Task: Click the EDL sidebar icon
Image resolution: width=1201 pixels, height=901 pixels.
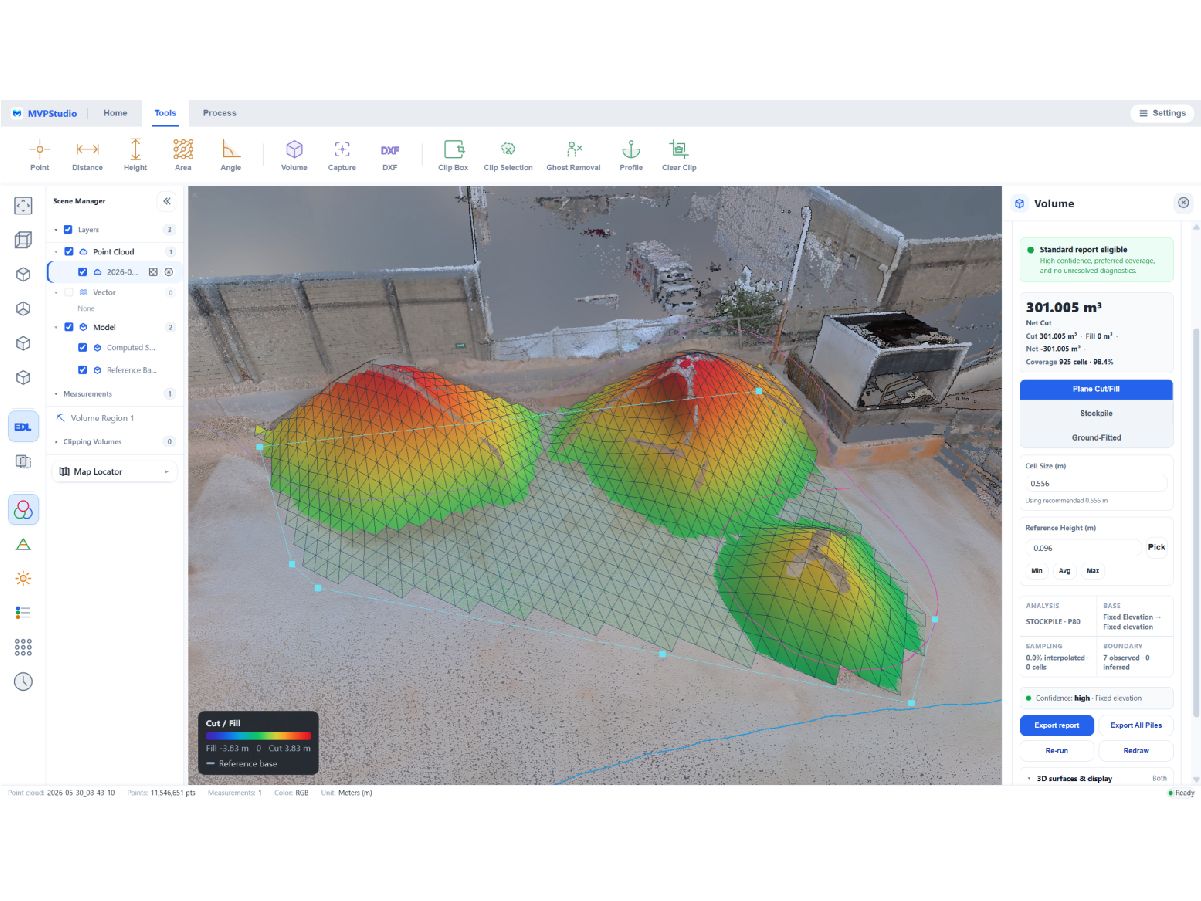Action: 23,426
